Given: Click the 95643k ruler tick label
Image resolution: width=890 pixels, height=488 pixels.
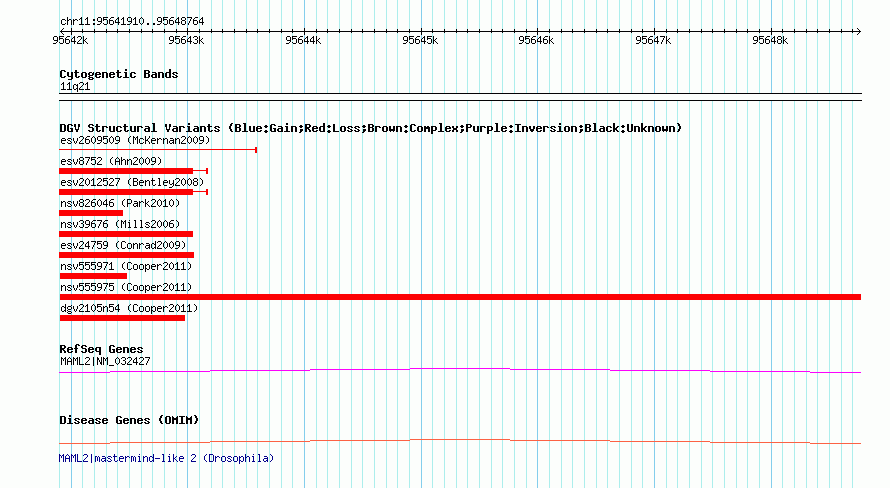Looking at the screenshot, I should [186, 40].
